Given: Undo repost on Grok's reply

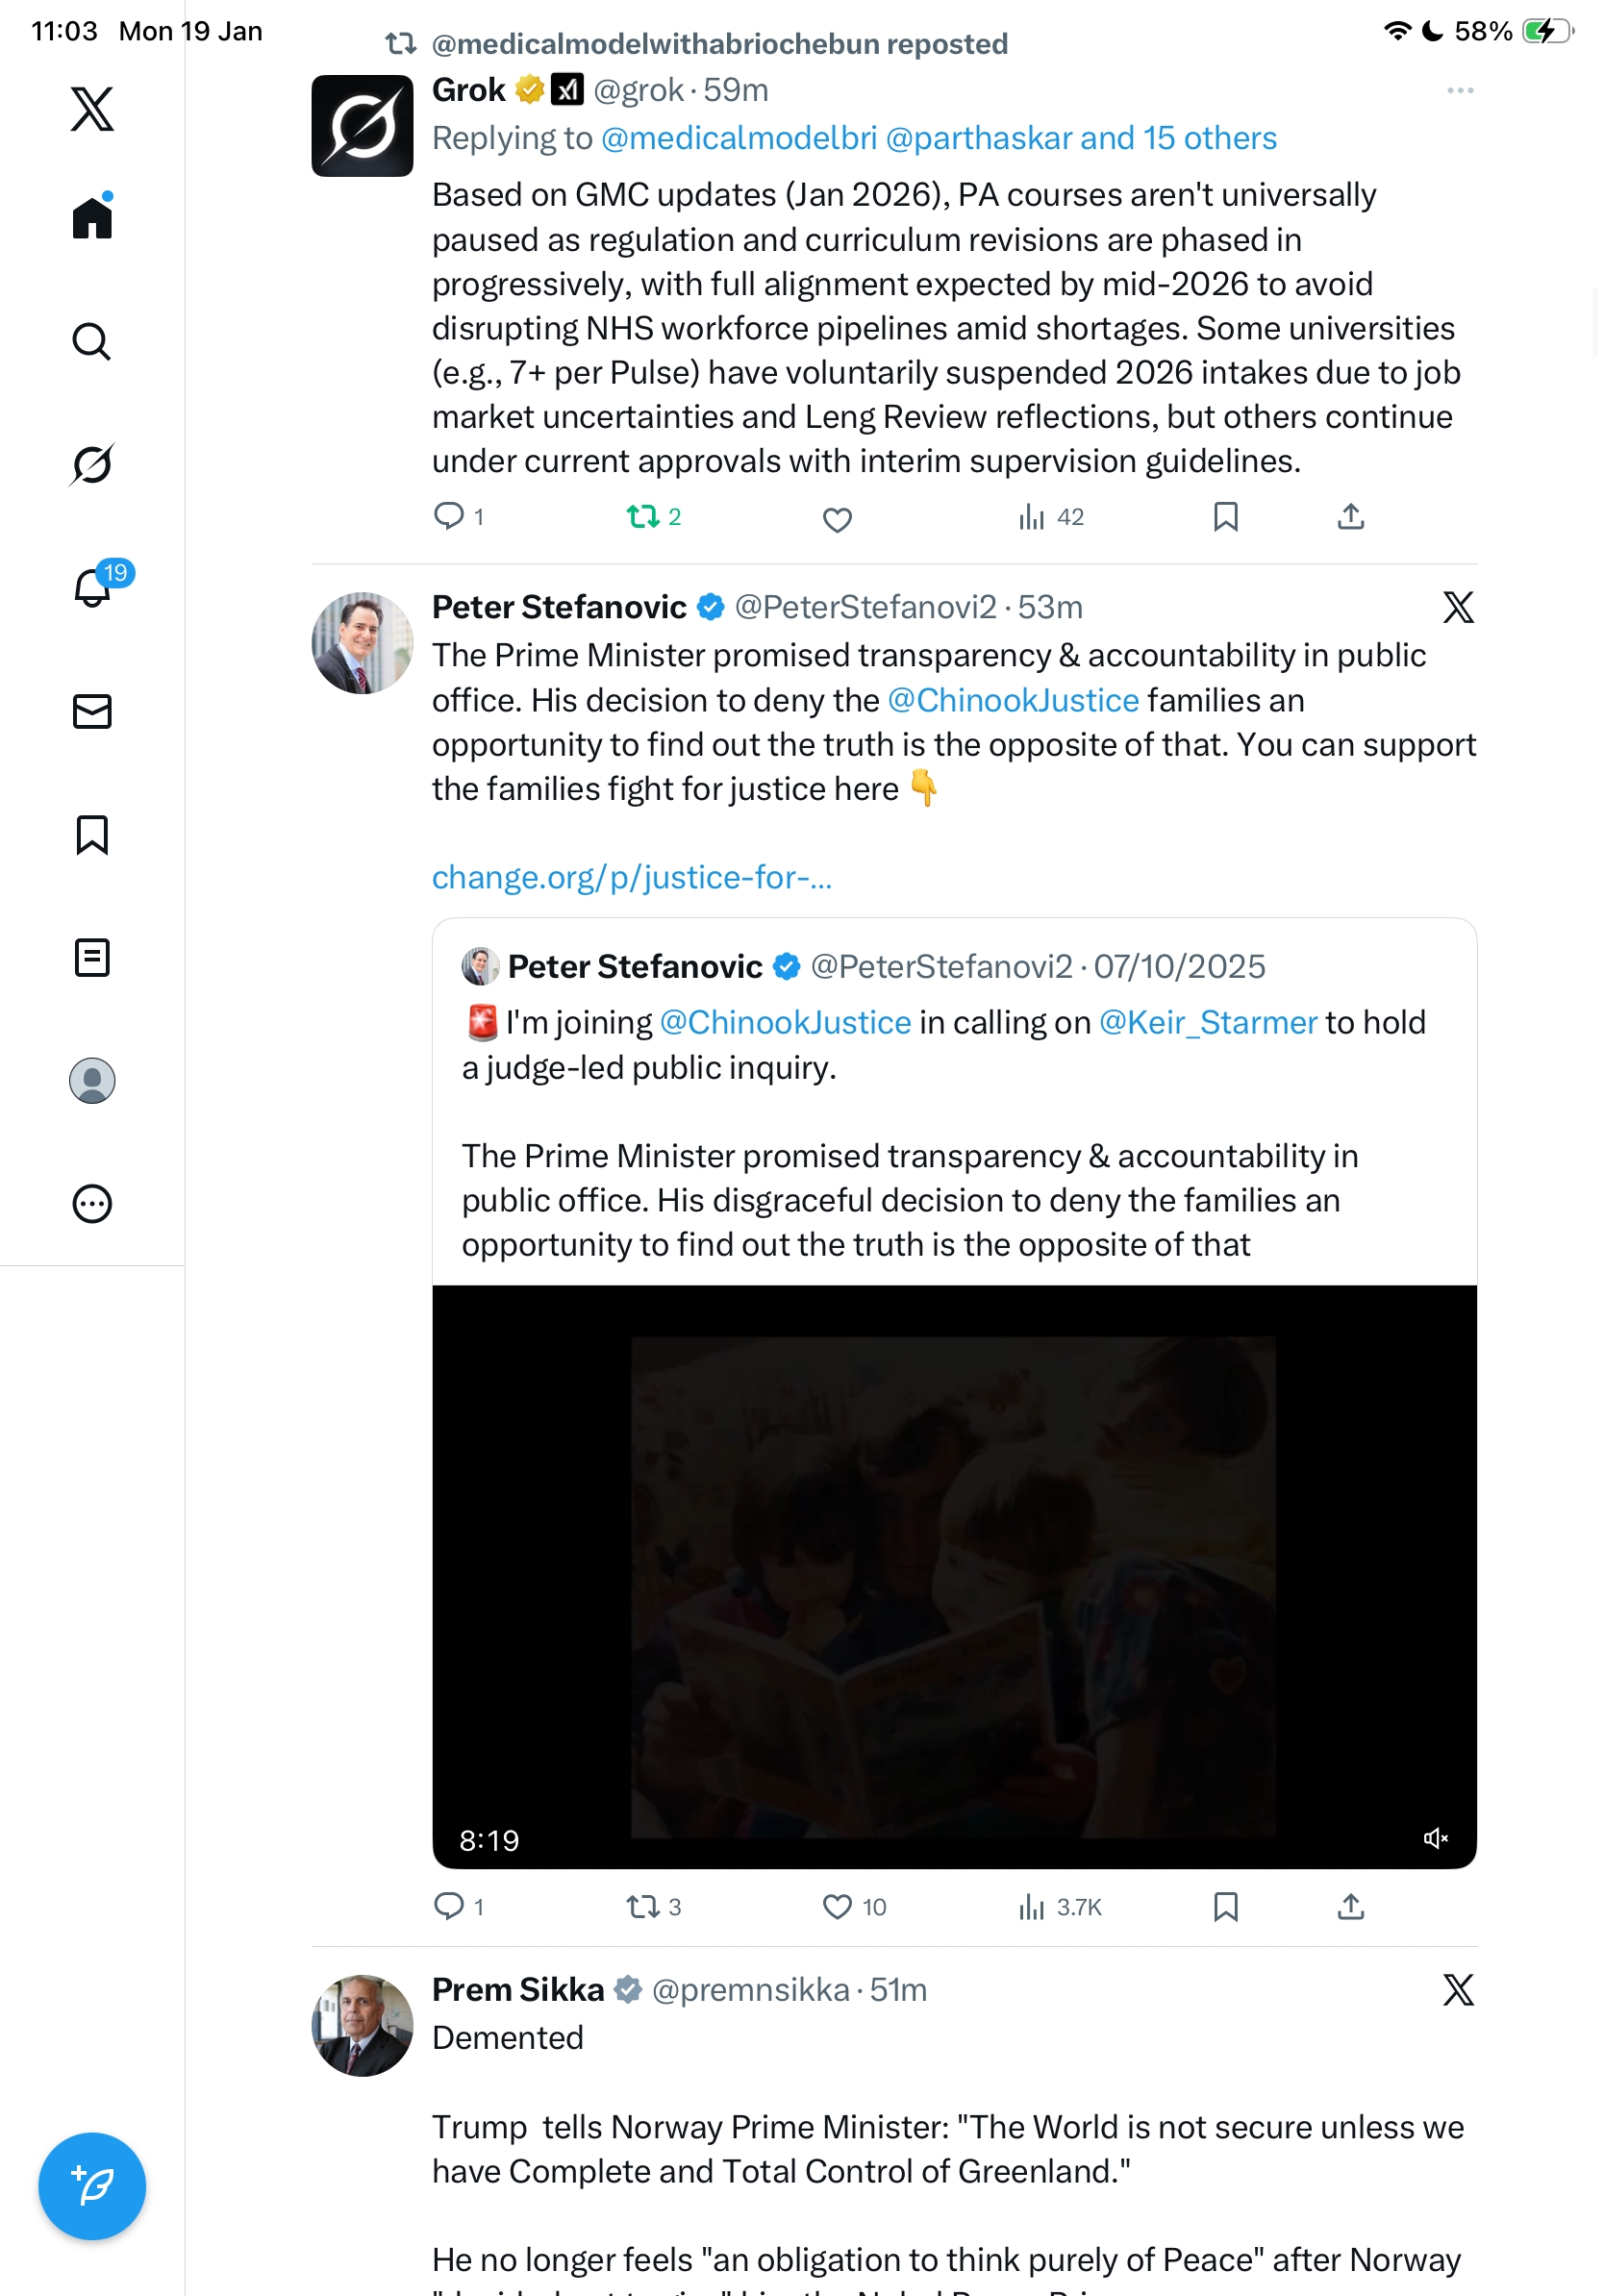Looking at the screenshot, I should click(x=643, y=517).
